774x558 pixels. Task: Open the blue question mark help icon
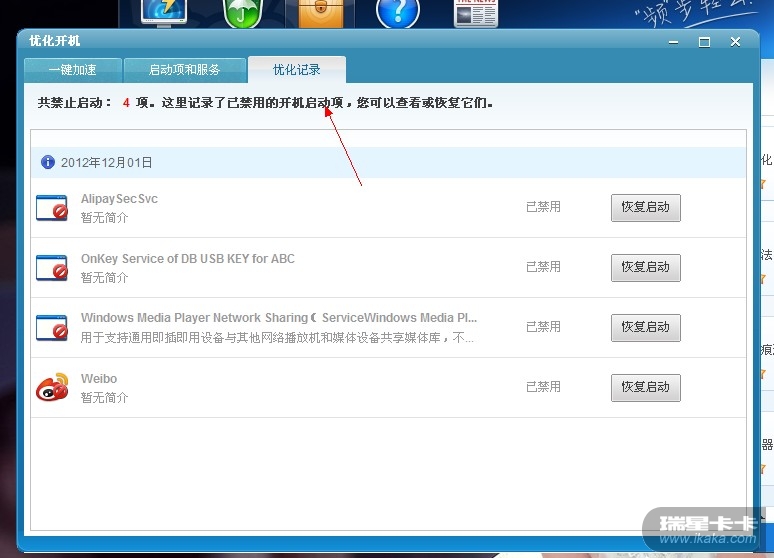[x=398, y=13]
